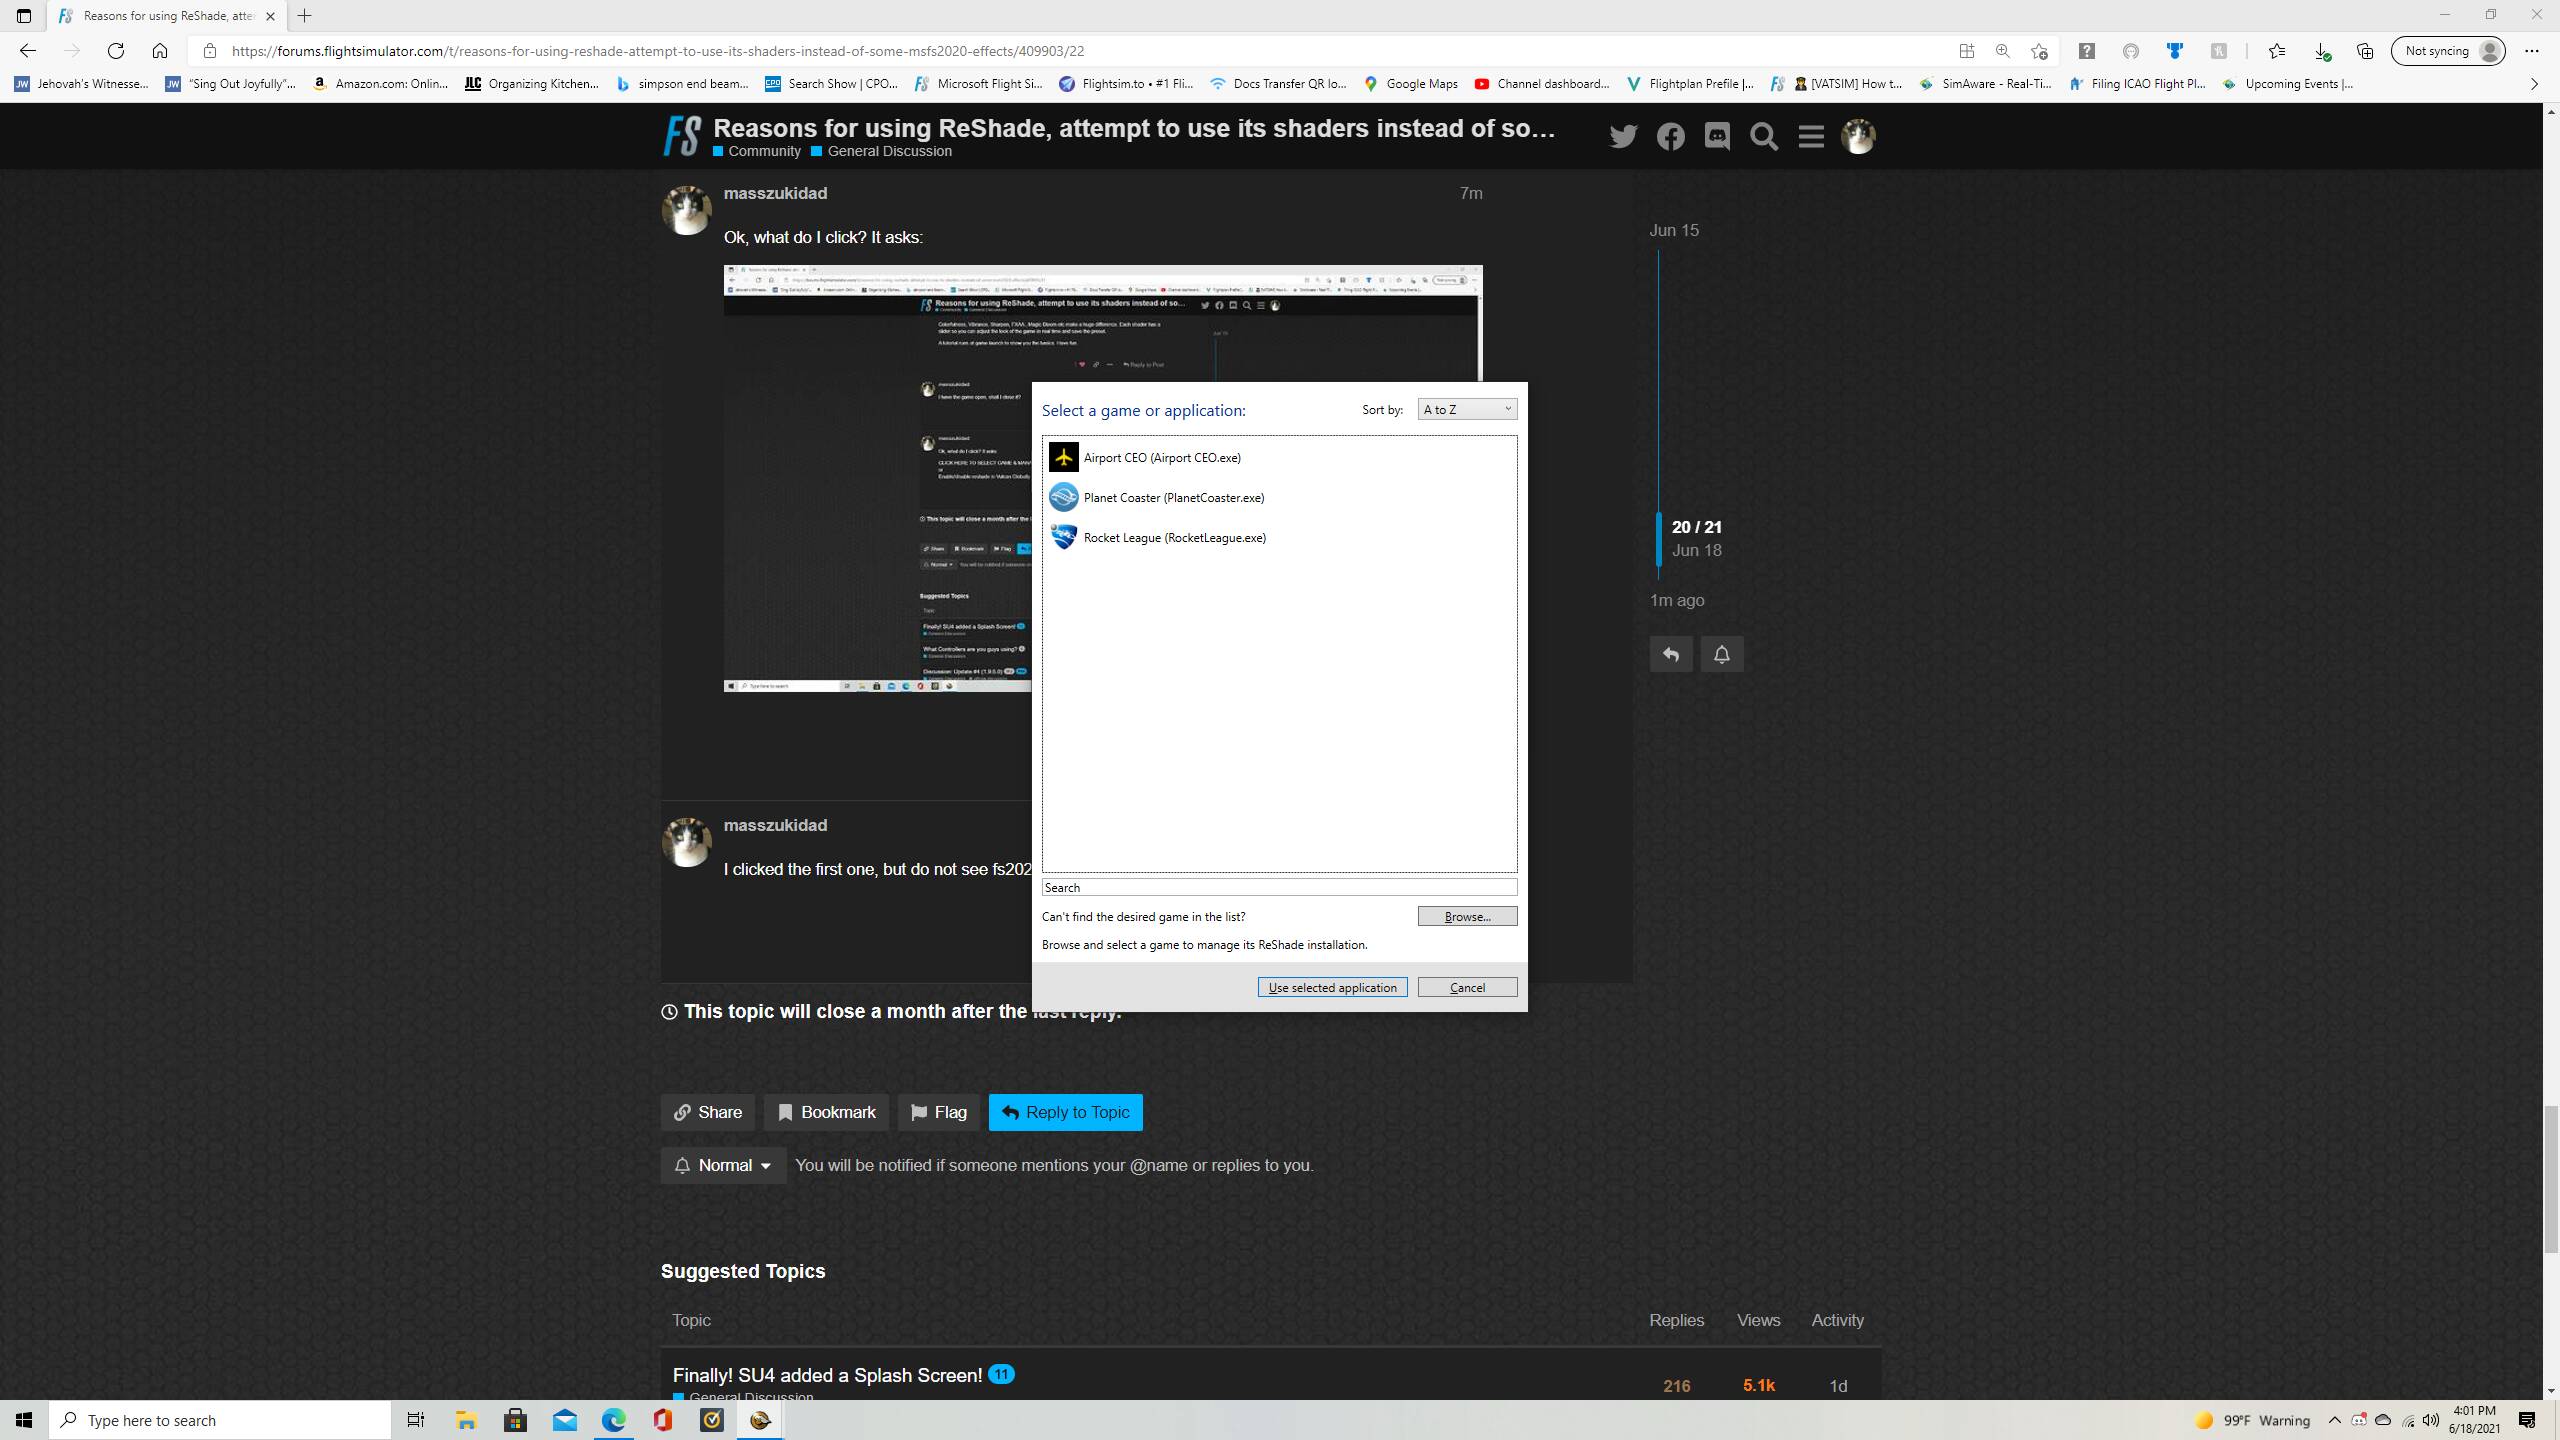Open the Discord icon in header
This screenshot has height=1440, width=2560.
(1717, 136)
